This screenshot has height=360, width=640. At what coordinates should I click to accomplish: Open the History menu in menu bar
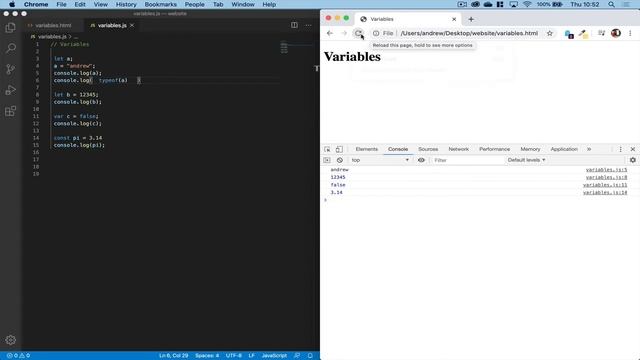pyautogui.click(x=126, y=4)
